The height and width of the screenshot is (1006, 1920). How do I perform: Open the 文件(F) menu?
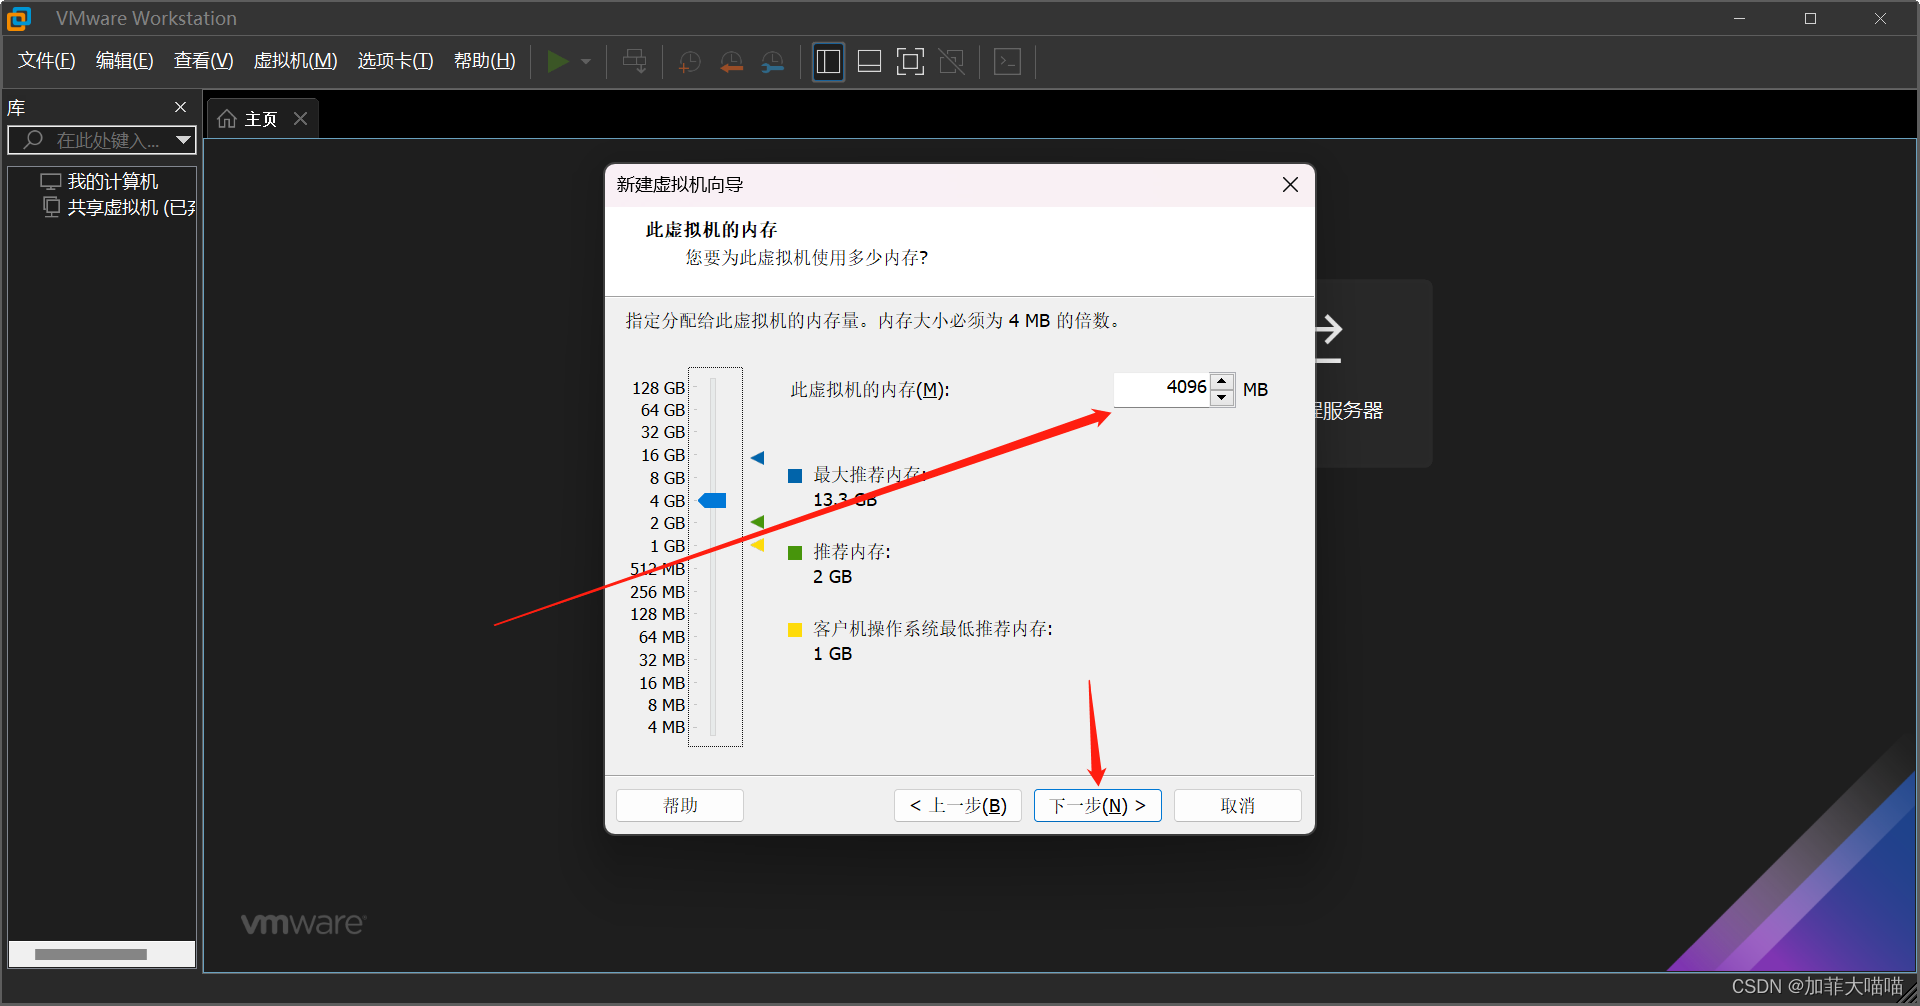coord(47,61)
